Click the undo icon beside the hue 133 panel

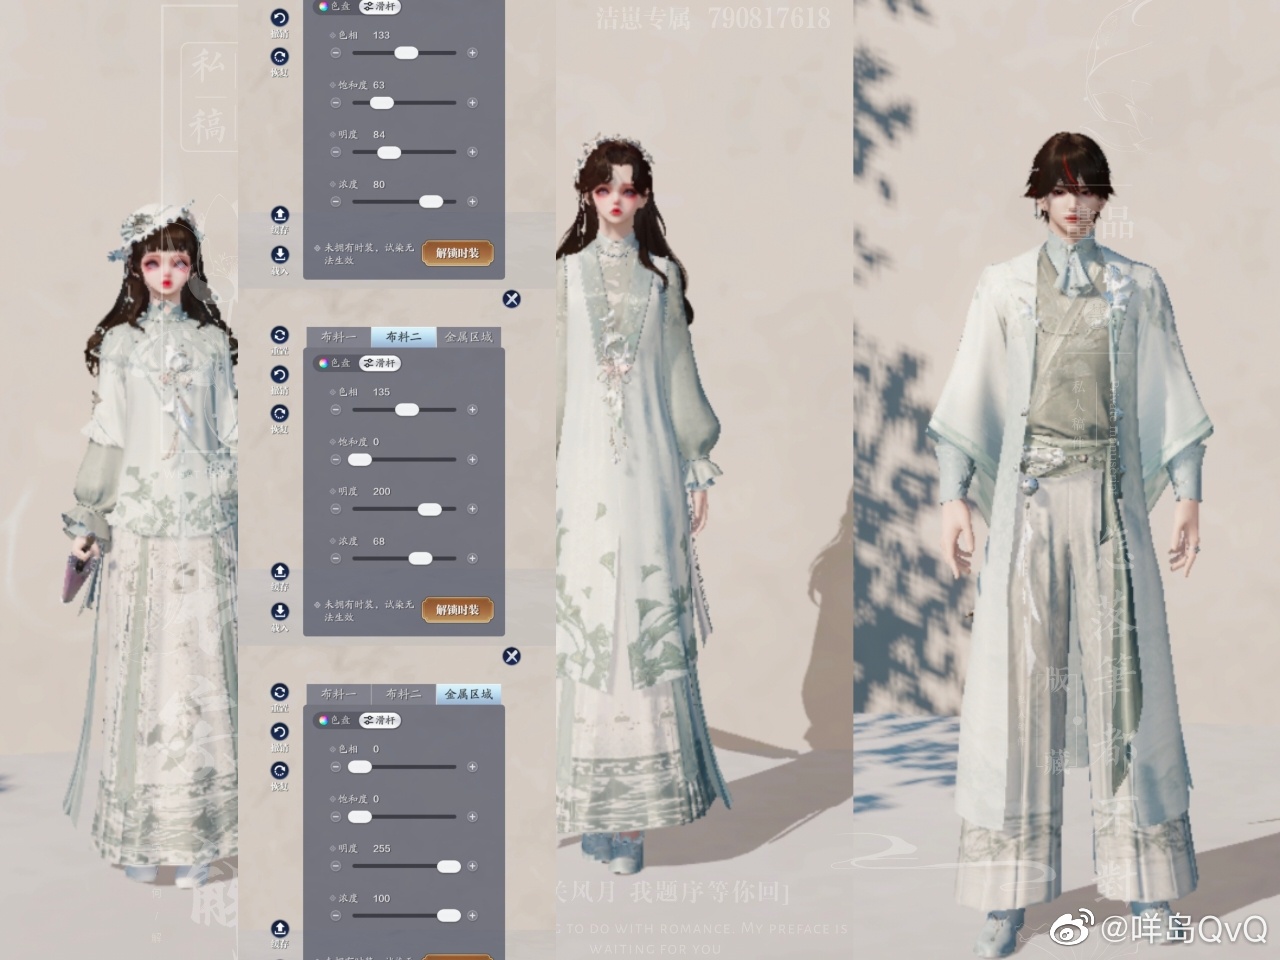pyautogui.click(x=280, y=18)
